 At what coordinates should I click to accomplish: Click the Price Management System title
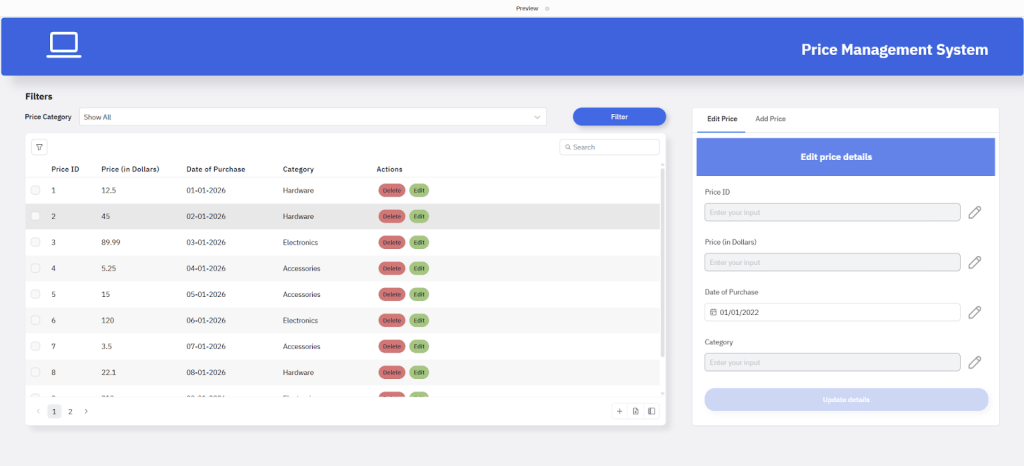895,50
